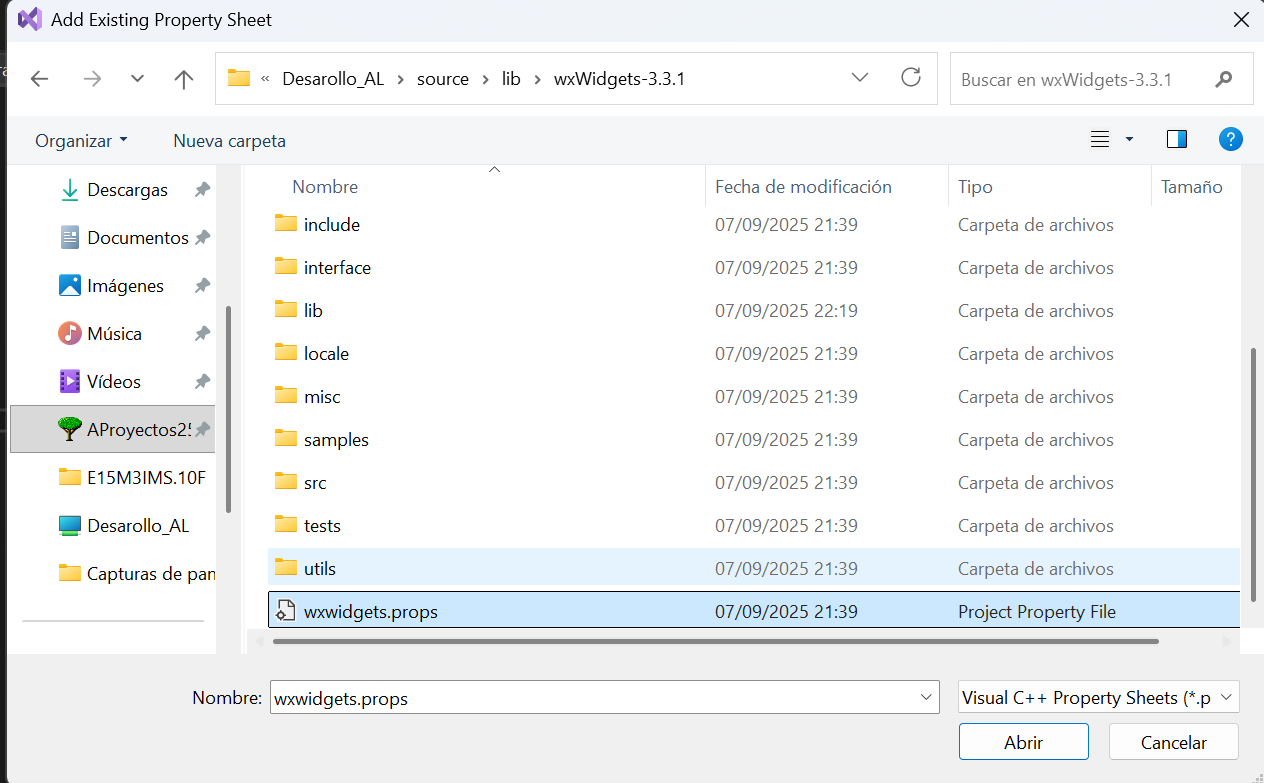
Task: Expand the chevron after source breadcrumb
Action: (486, 79)
